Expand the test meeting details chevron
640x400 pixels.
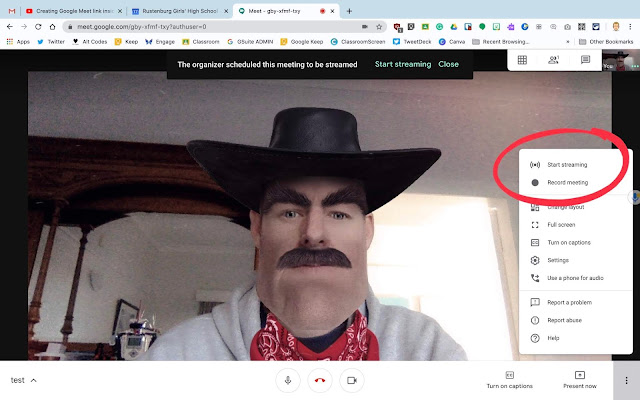[x=33, y=380]
